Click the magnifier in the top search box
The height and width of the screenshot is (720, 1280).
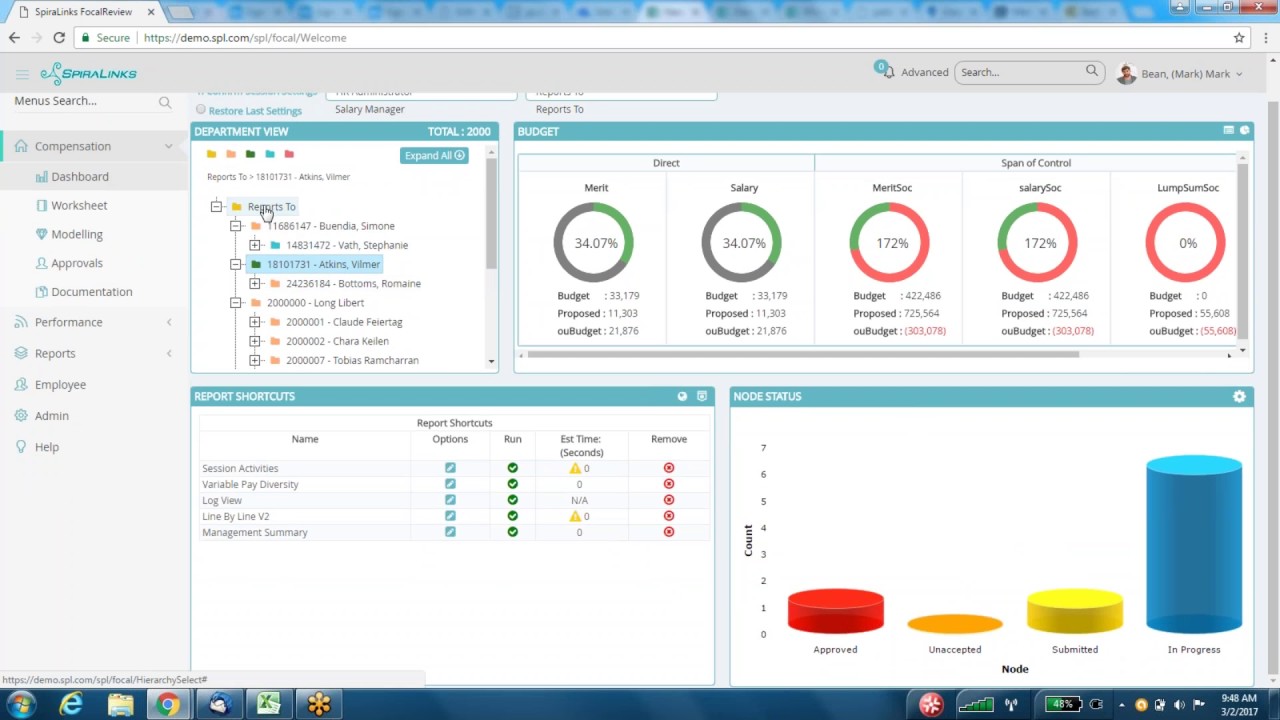pos(1092,71)
